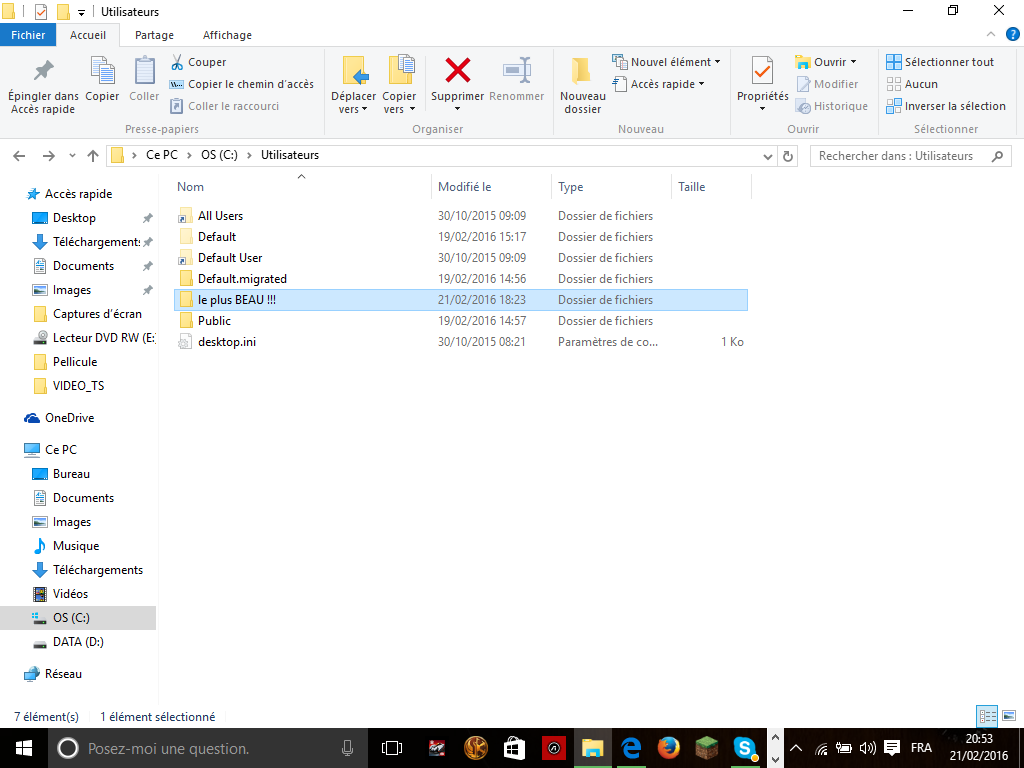Viewport: 1024px width, 768px height.
Task: Go up one folder level
Action: (x=93, y=155)
